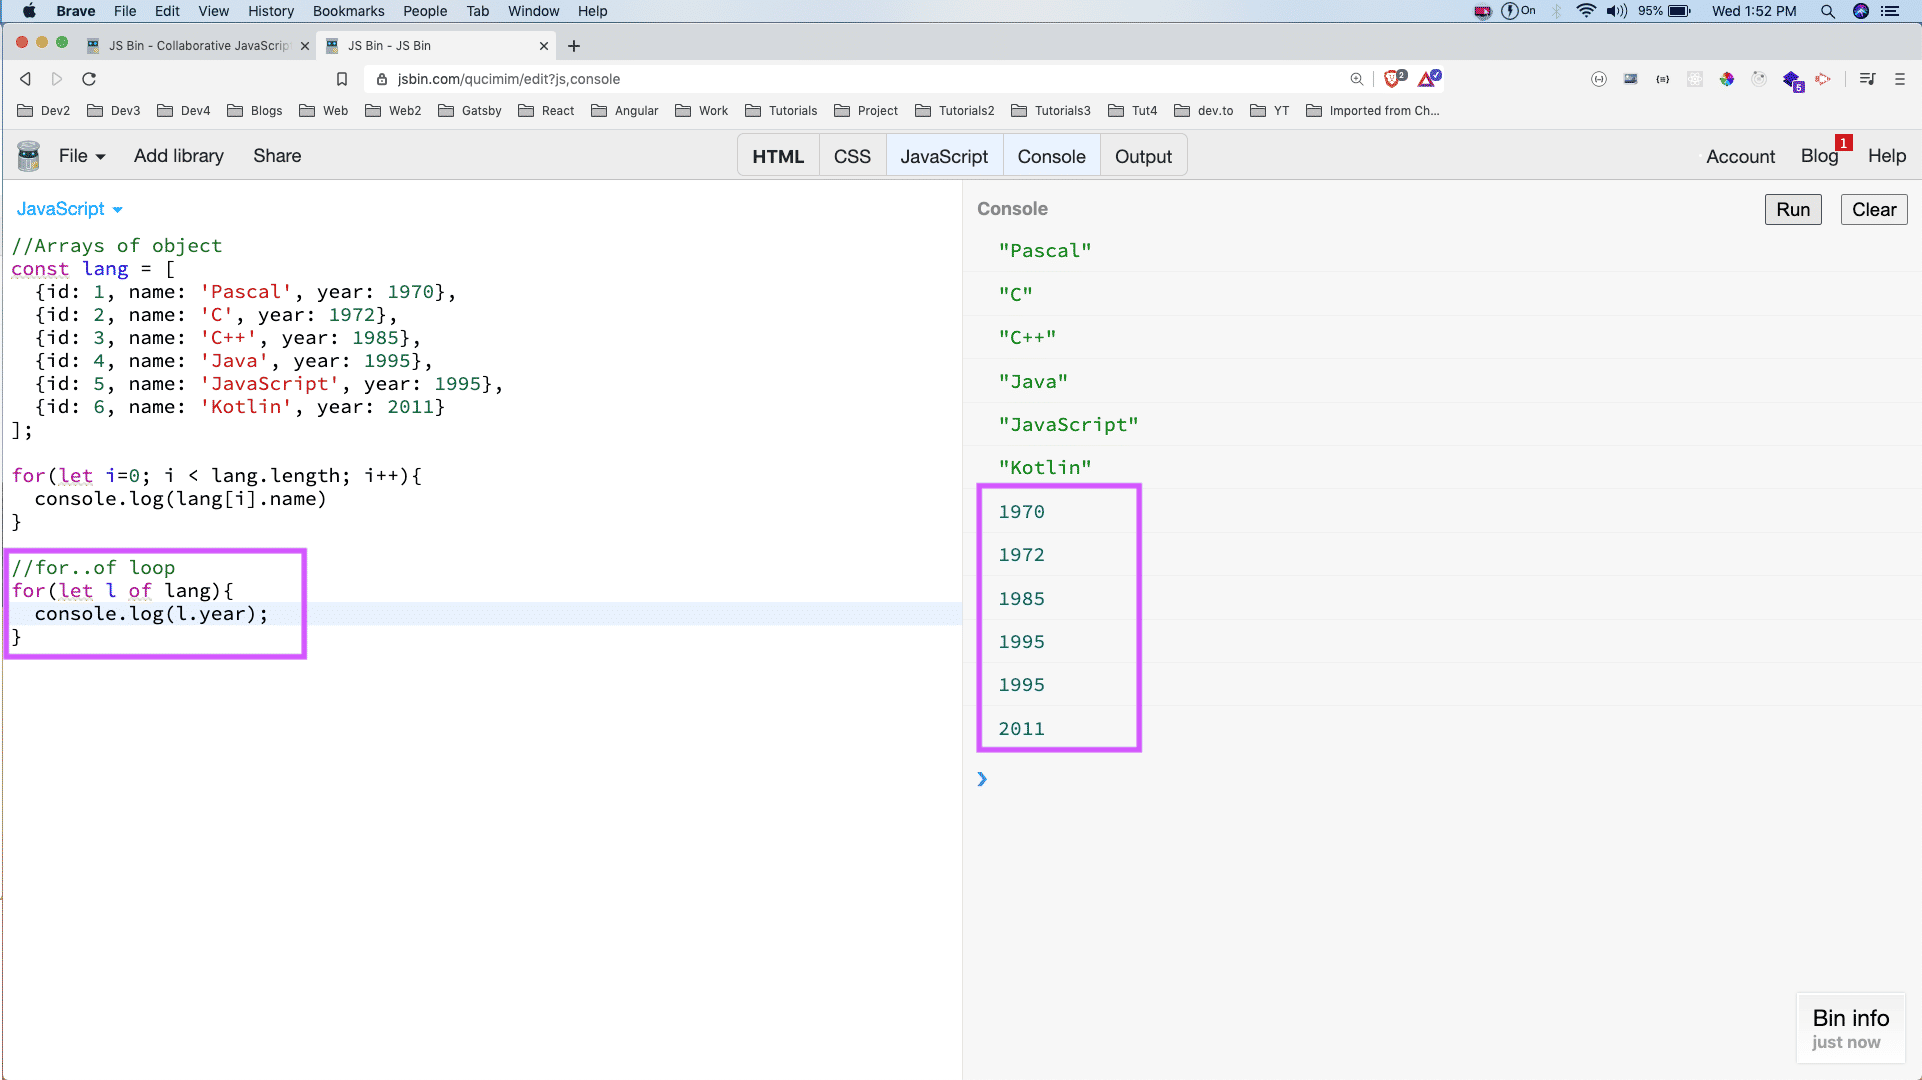Click the curly braces extension icon

point(1663,79)
